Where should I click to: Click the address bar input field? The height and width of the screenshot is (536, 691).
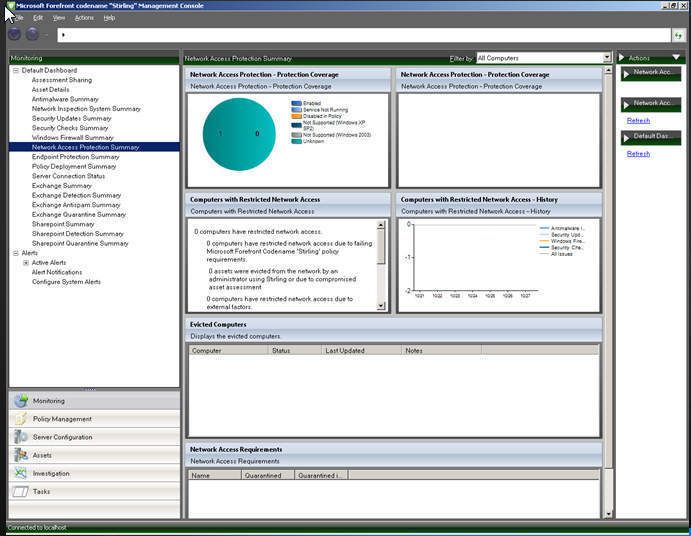click(x=364, y=35)
